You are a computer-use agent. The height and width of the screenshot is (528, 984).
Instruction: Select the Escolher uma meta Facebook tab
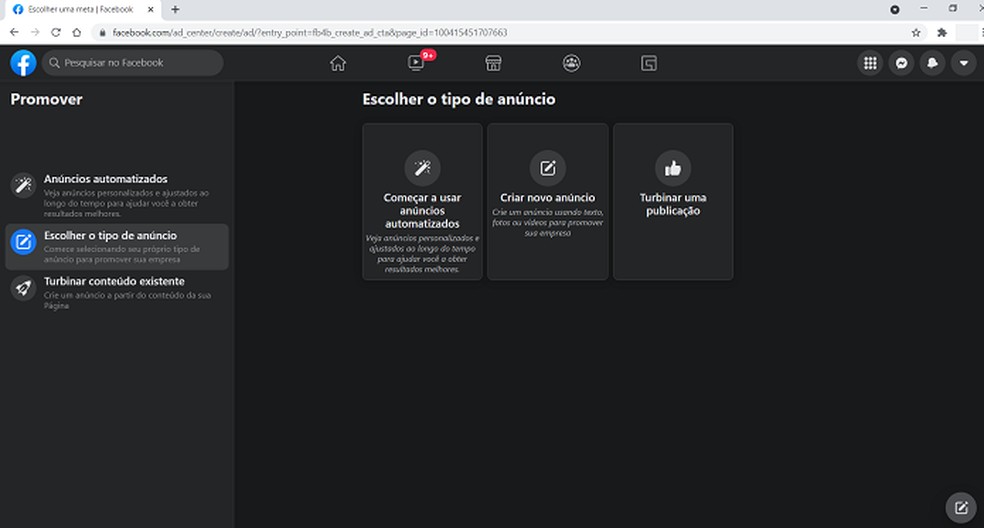click(82, 9)
